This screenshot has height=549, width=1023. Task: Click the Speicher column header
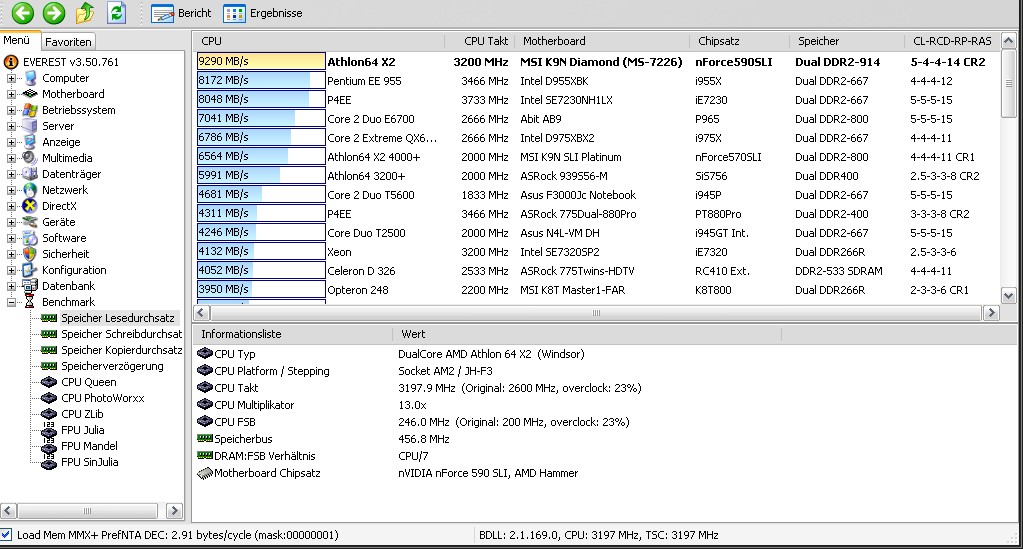click(847, 41)
